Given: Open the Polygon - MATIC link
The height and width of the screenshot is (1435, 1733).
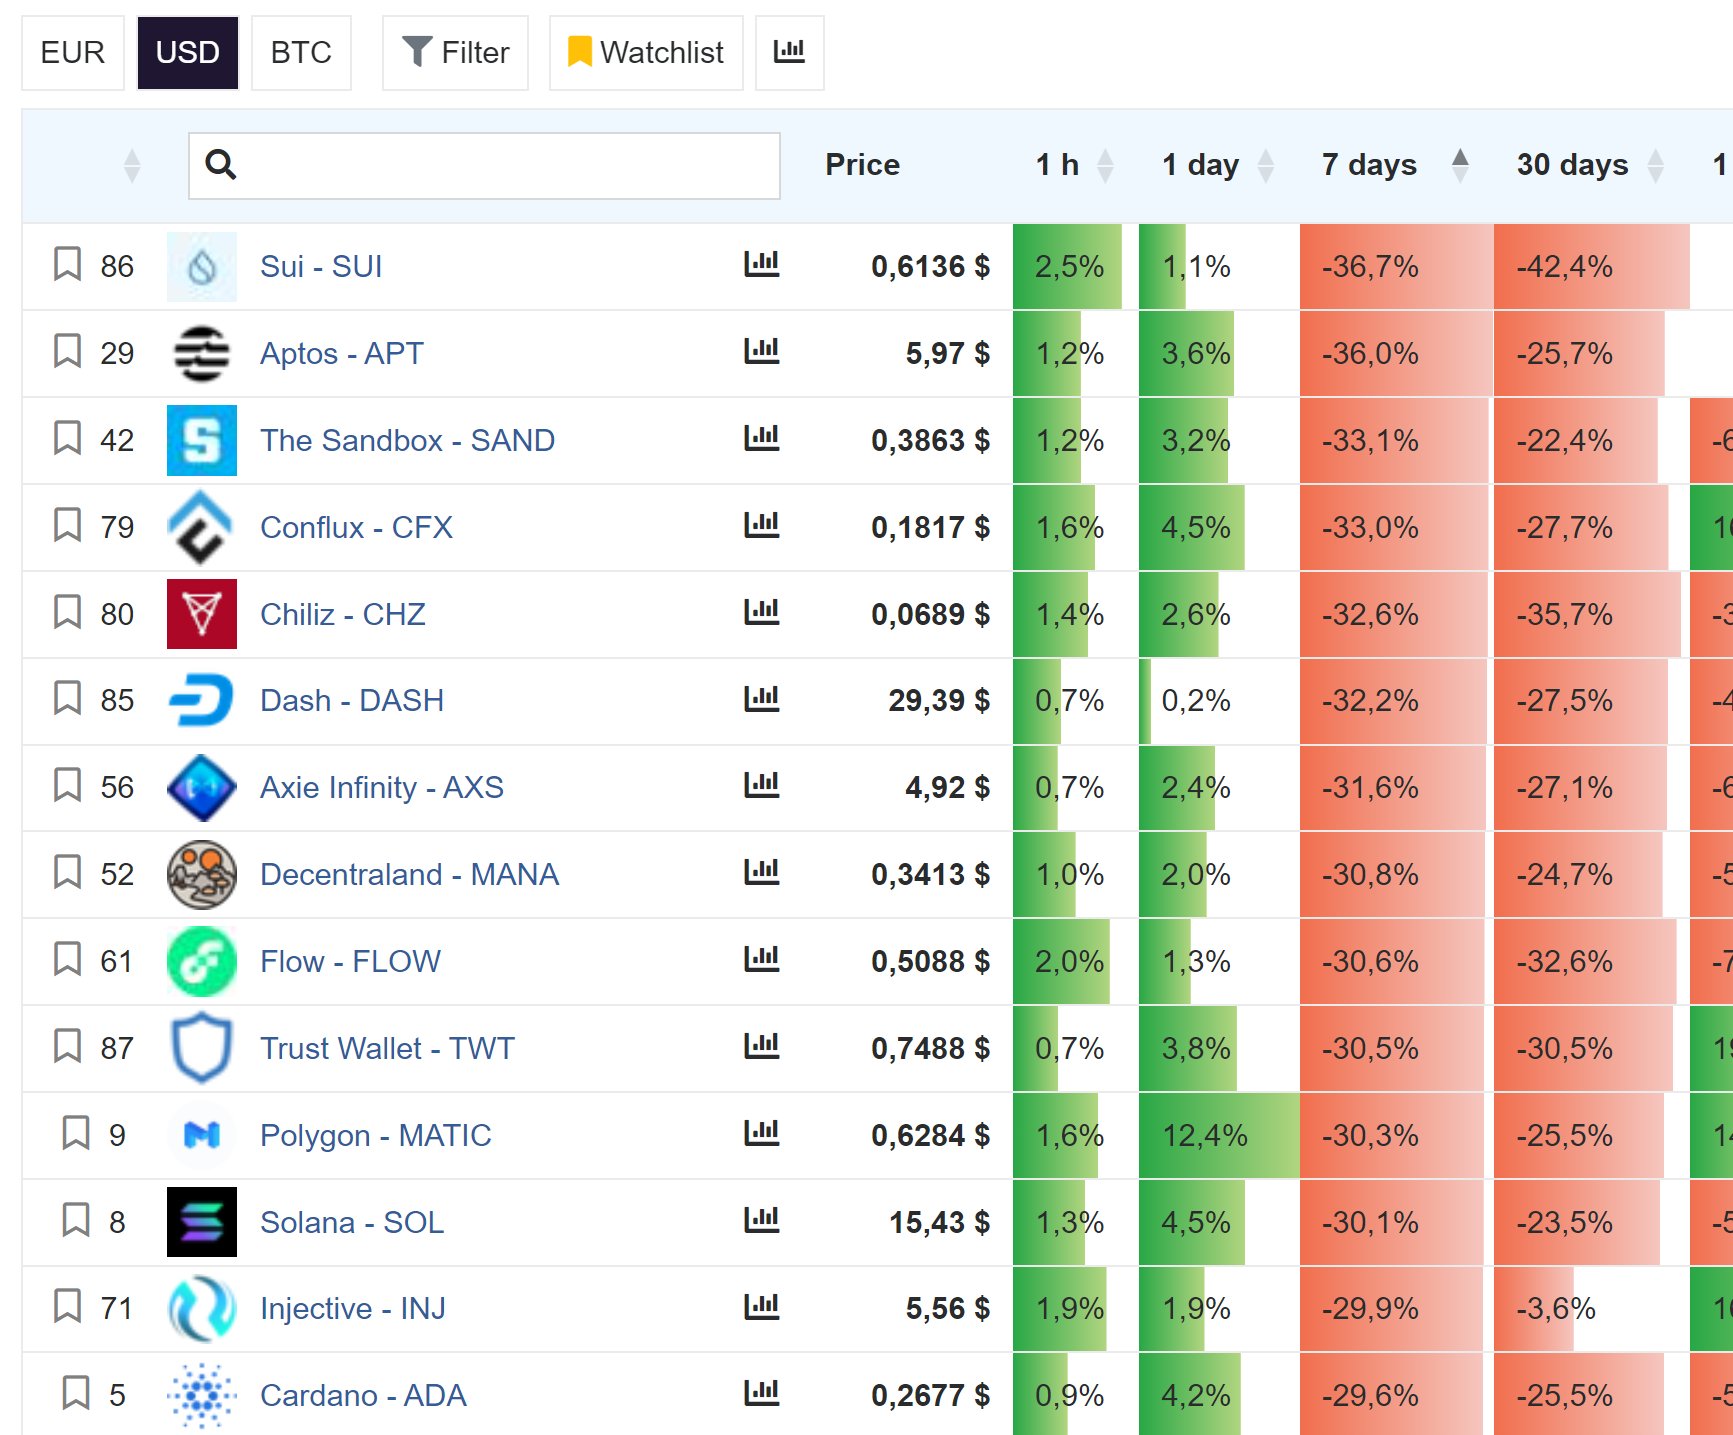Looking at the screenshot, I should coord(376,1135).
